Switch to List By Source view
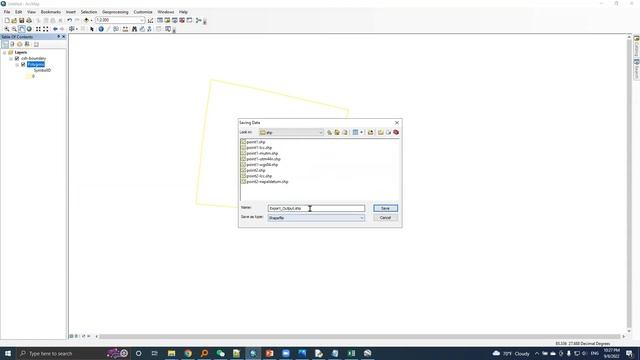The width and height of the screenshot is (640, 360). tap(12, 44)
